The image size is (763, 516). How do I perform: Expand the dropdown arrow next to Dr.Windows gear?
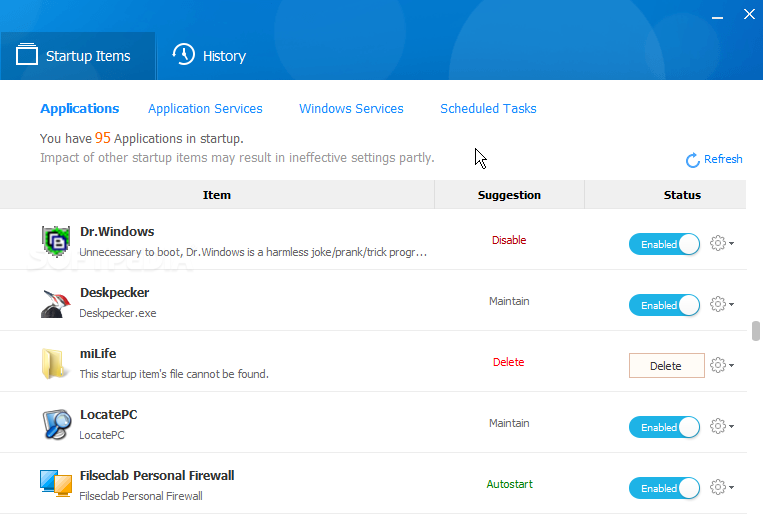coord(731,243)
